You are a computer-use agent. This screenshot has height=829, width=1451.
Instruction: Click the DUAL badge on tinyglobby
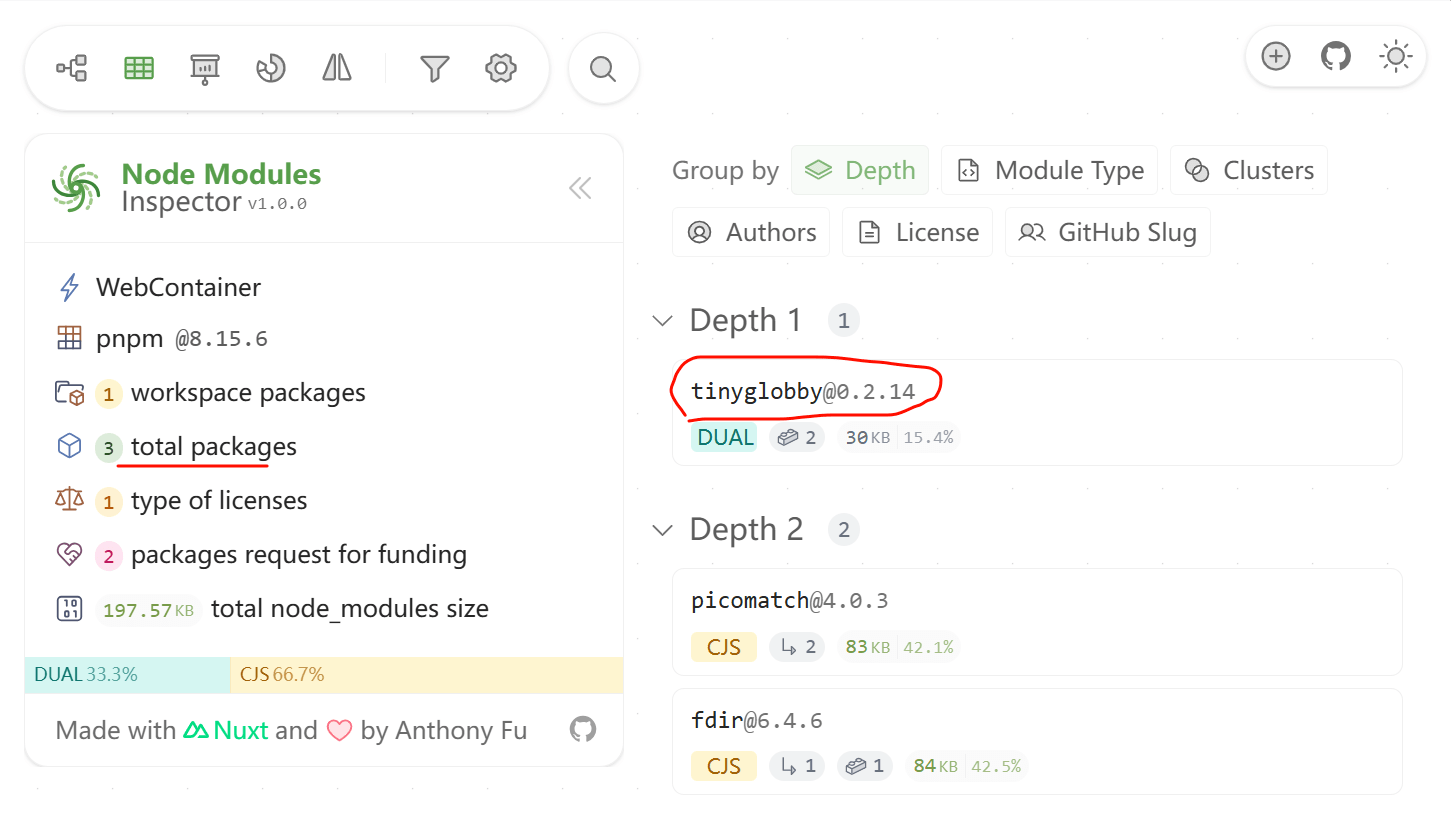(x=724, y=437)
